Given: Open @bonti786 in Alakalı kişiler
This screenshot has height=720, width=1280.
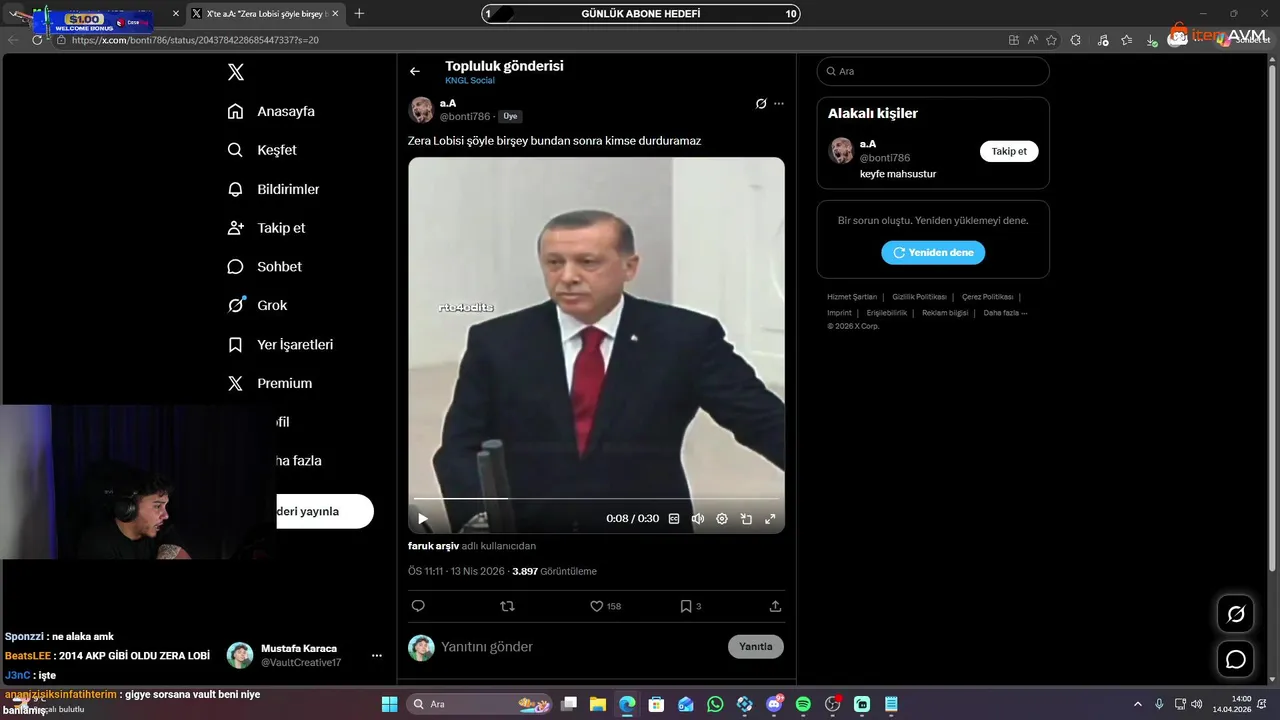Looking at the screenshot, I should pyautogui.click(x=885, y=158).
